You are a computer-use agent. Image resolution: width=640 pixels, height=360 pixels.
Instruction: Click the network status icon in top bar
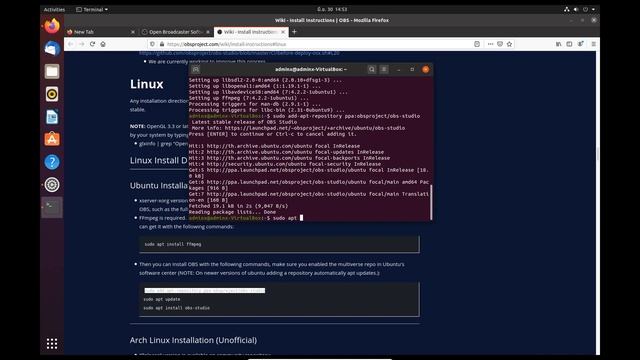tap(567, 9)
